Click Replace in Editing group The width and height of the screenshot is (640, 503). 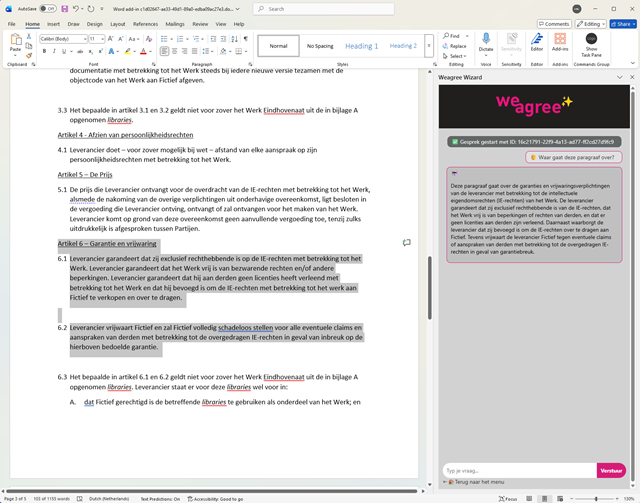coord(454,46)
